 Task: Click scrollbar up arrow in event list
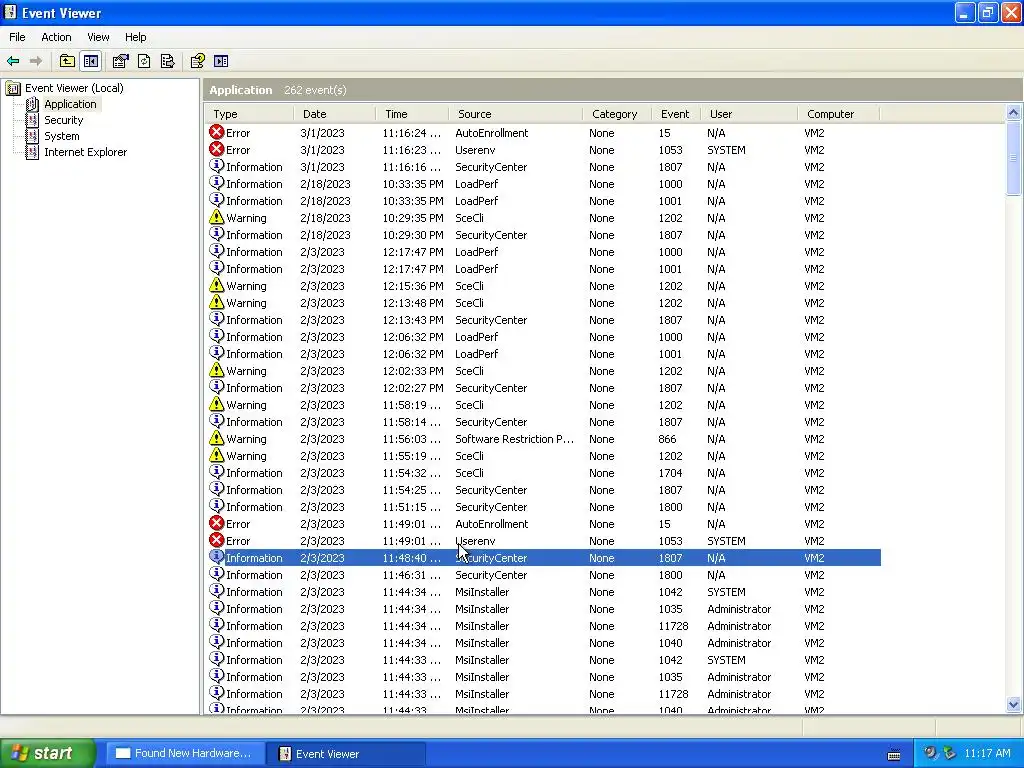tap(1014, 113)
